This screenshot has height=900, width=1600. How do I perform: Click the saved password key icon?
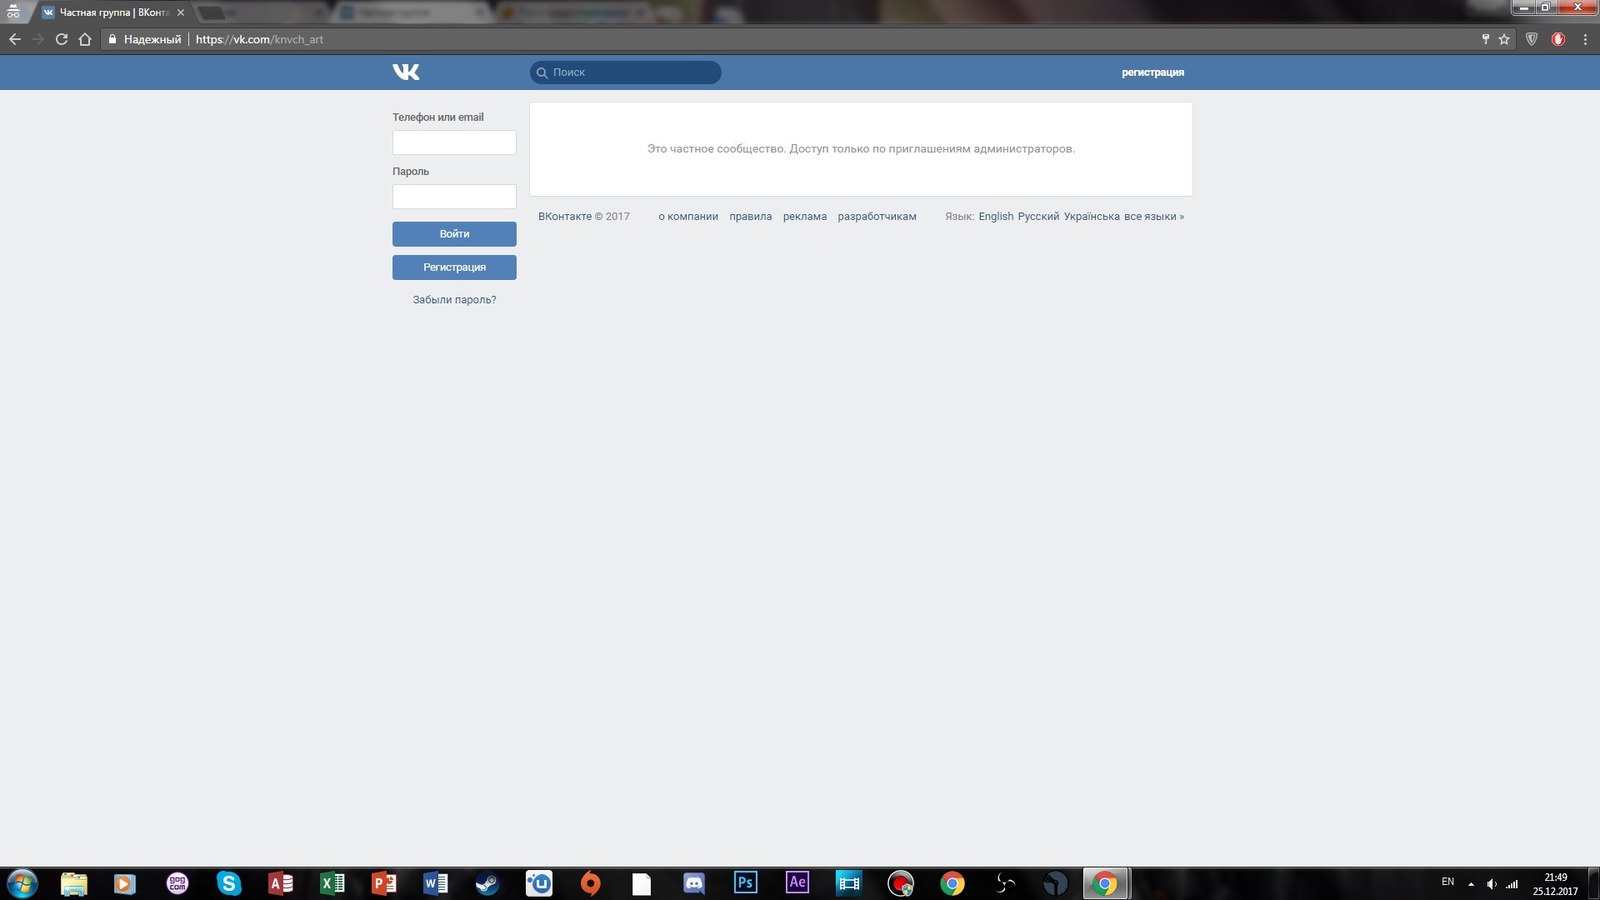click(1485, 39)
